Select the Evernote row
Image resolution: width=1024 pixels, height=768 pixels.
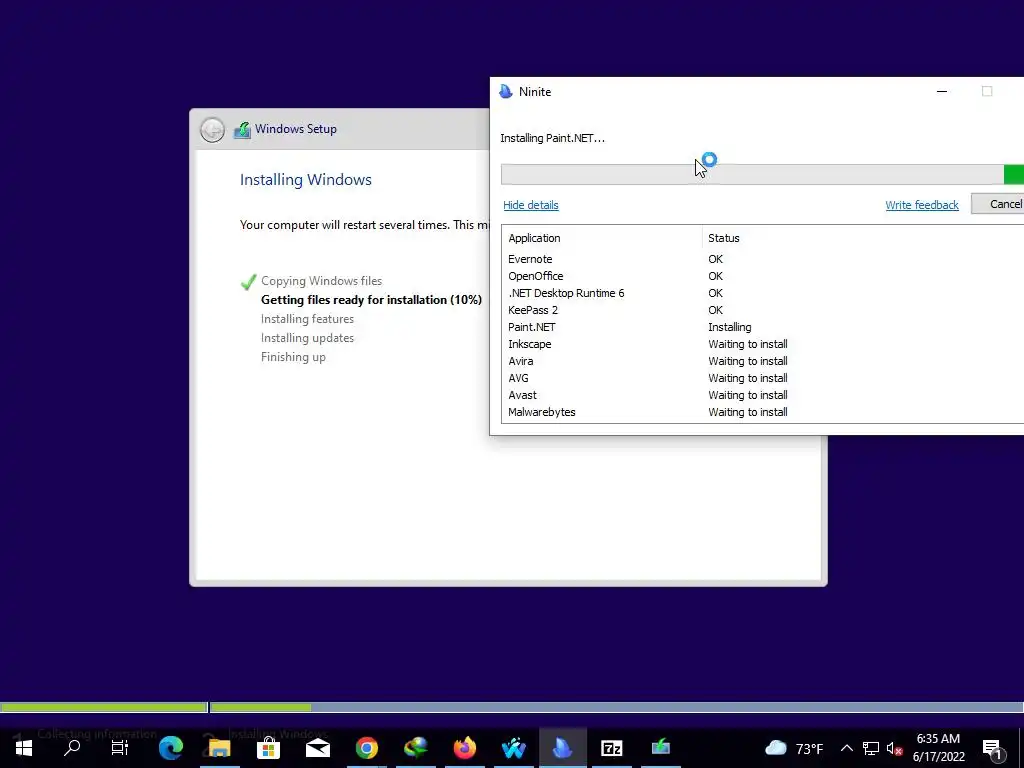(762, 259)
